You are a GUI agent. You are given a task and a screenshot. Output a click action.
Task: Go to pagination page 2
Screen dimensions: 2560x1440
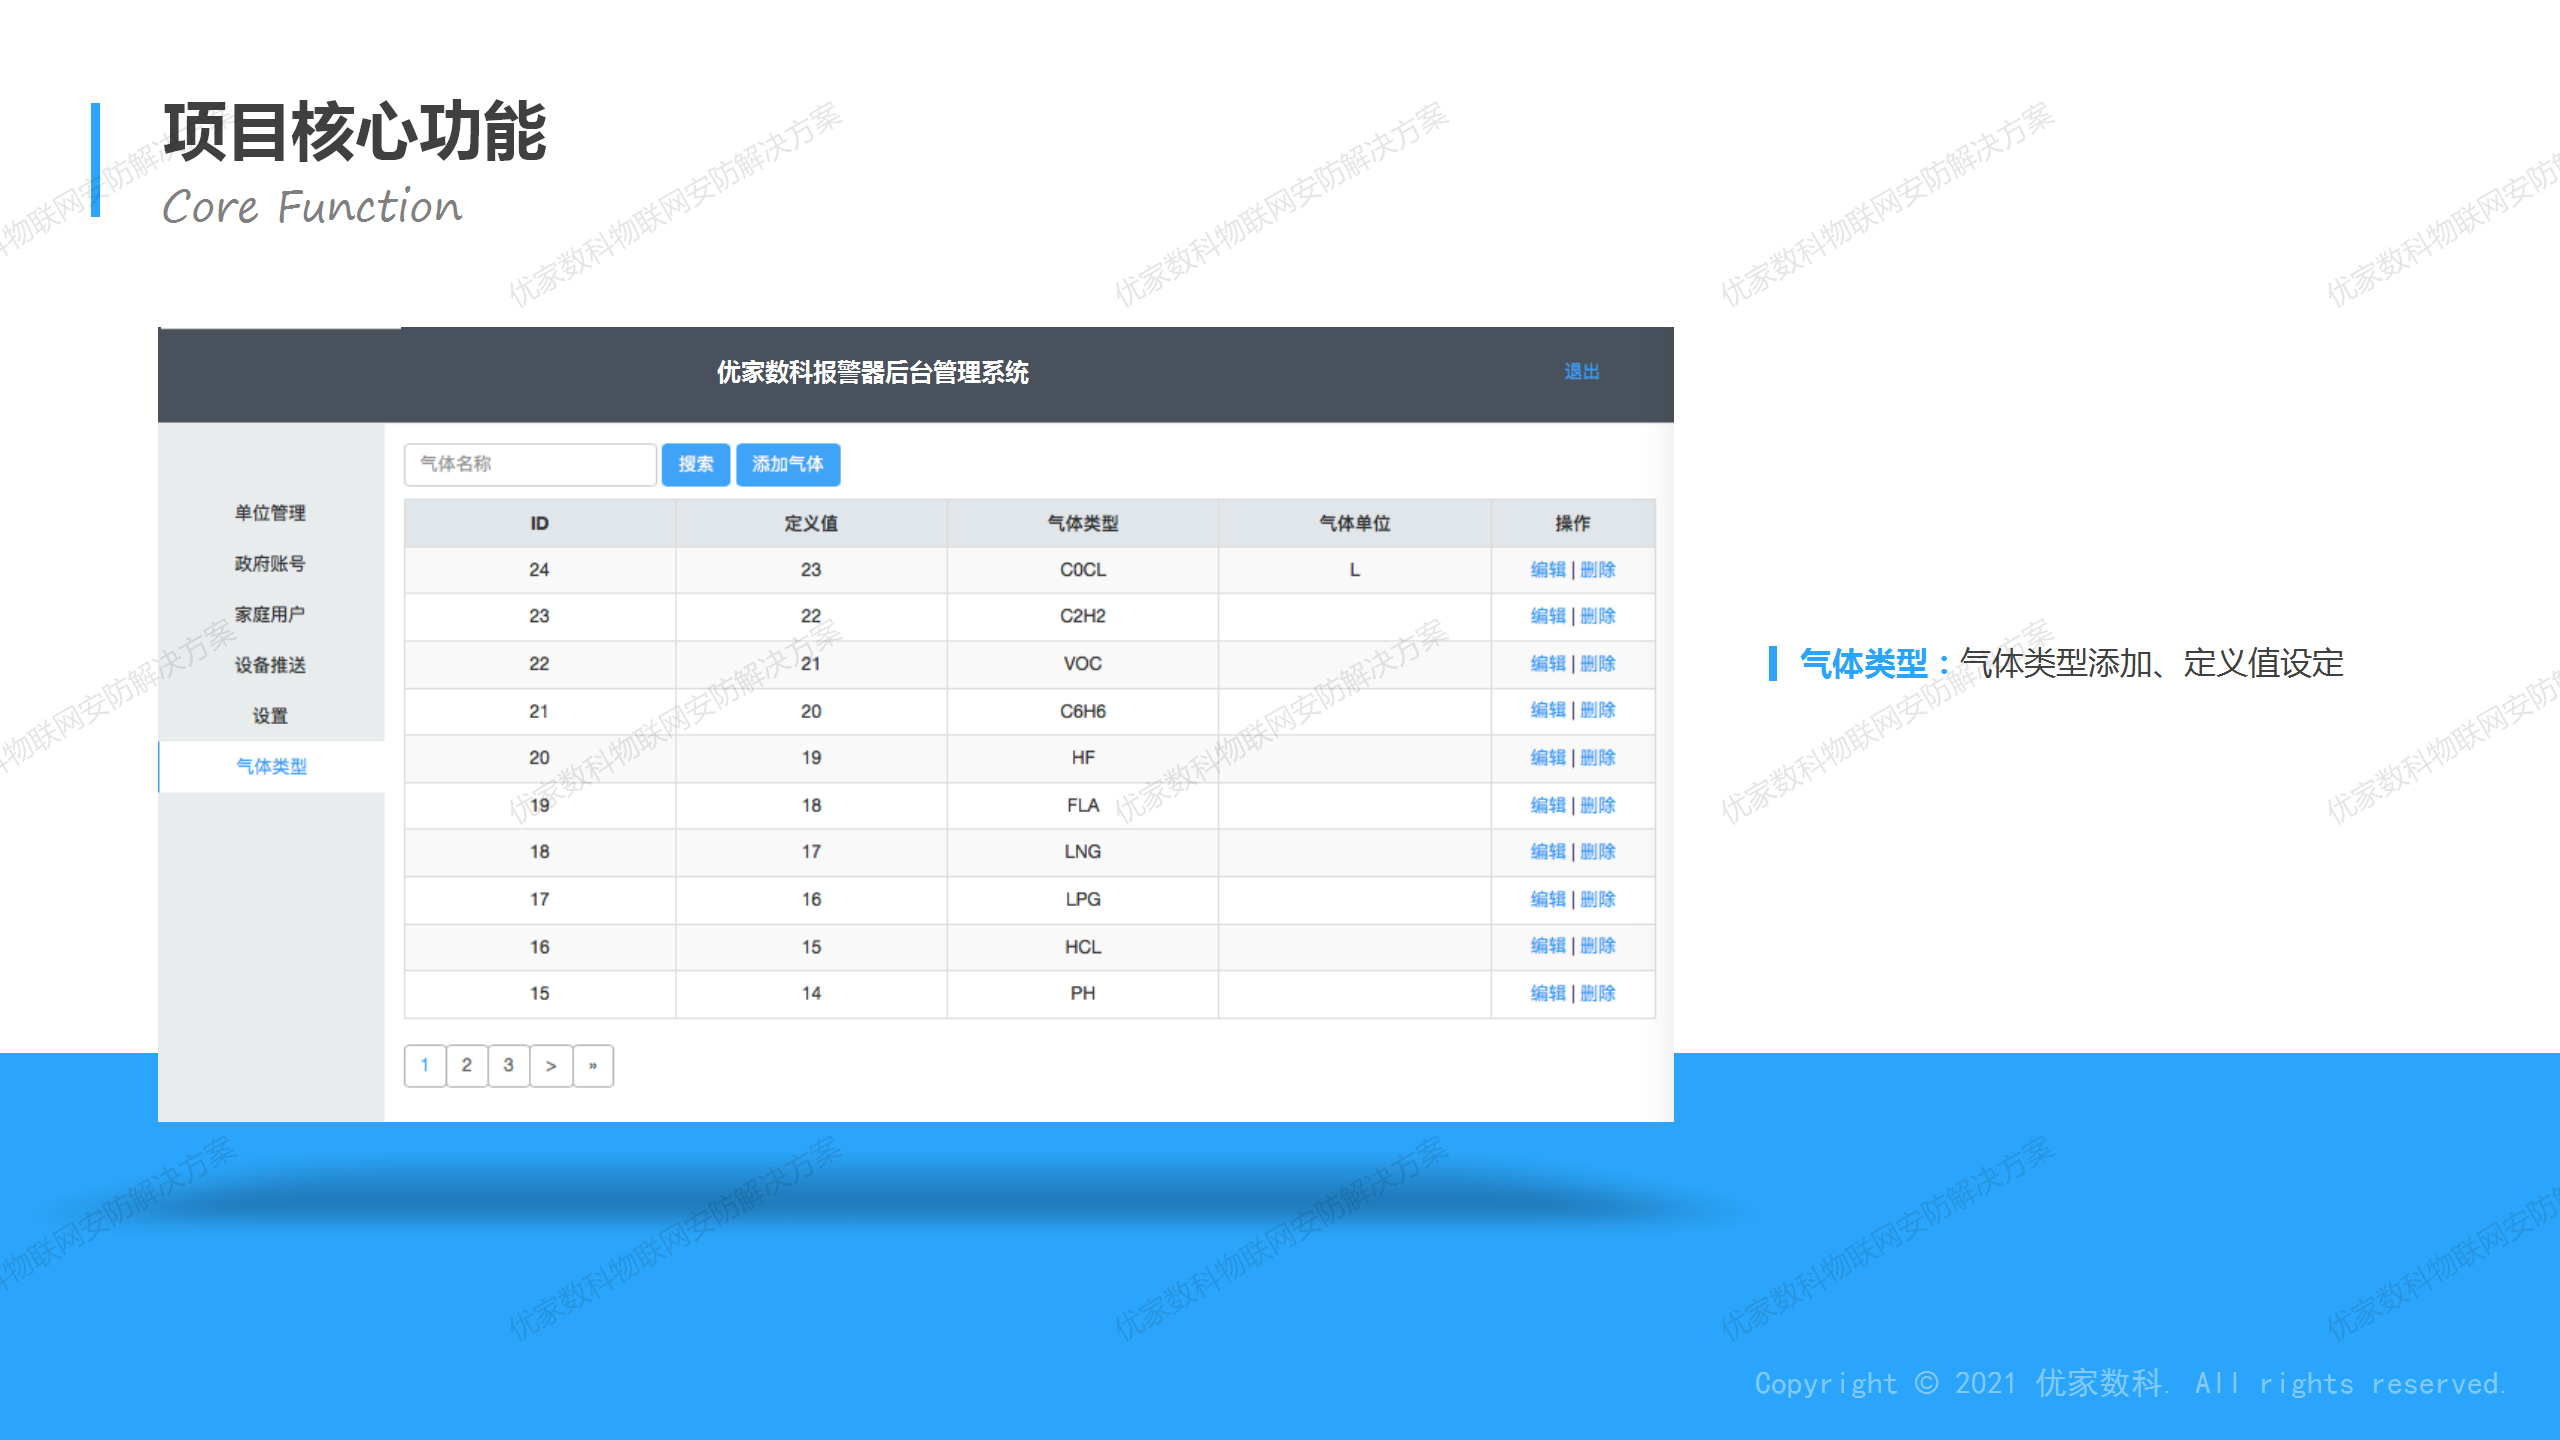[x=467, y=1066]
